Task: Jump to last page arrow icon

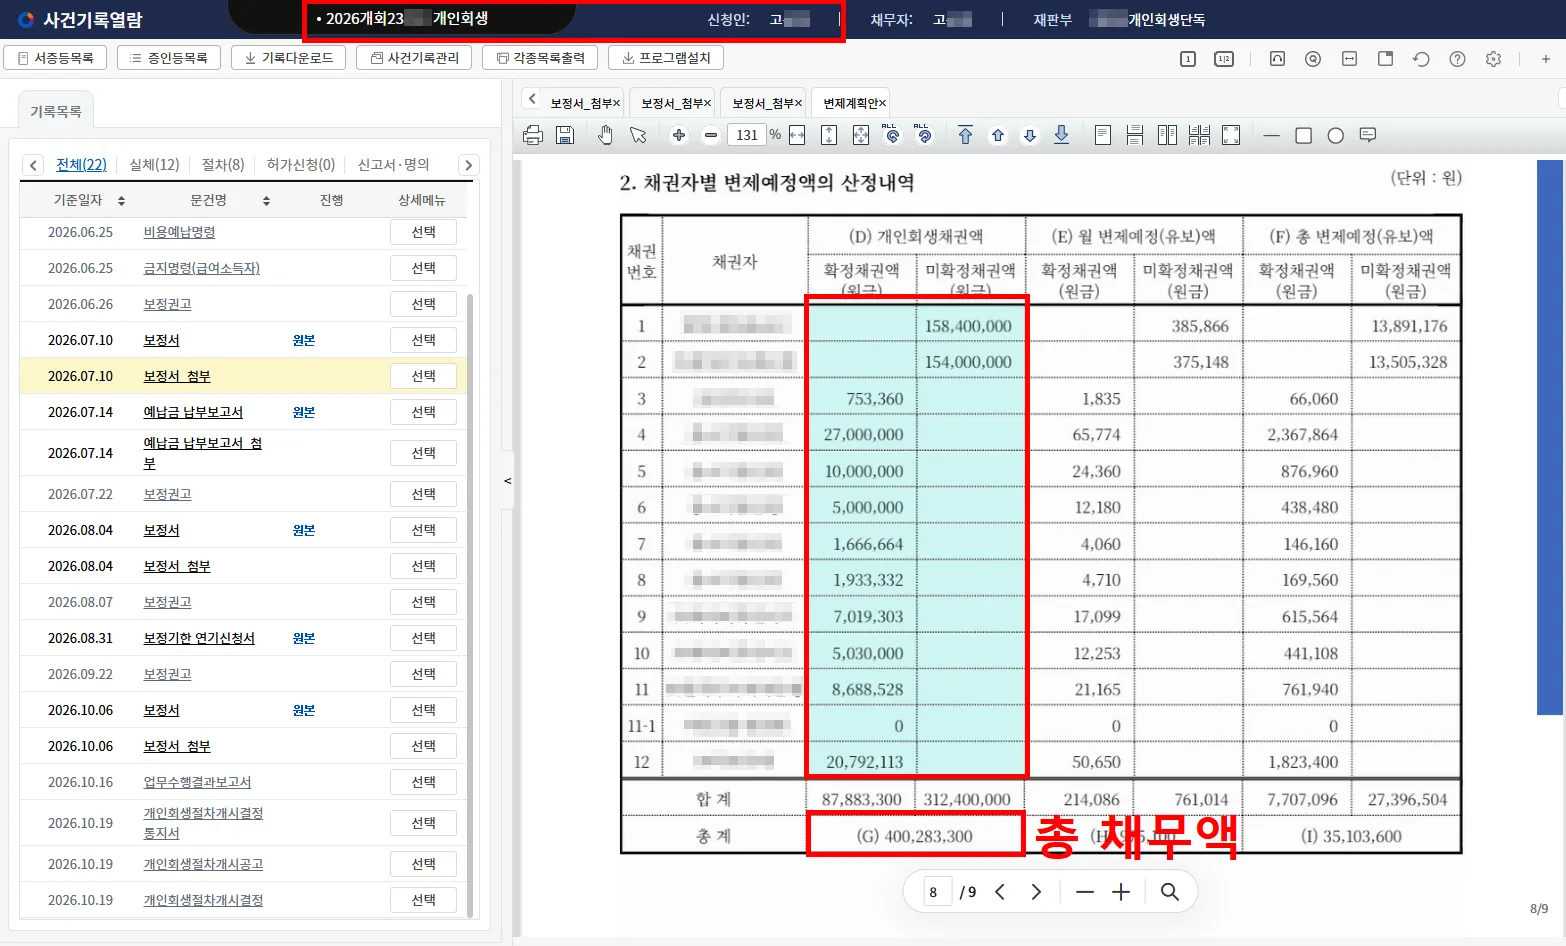Action: [x=1062, y=135]
